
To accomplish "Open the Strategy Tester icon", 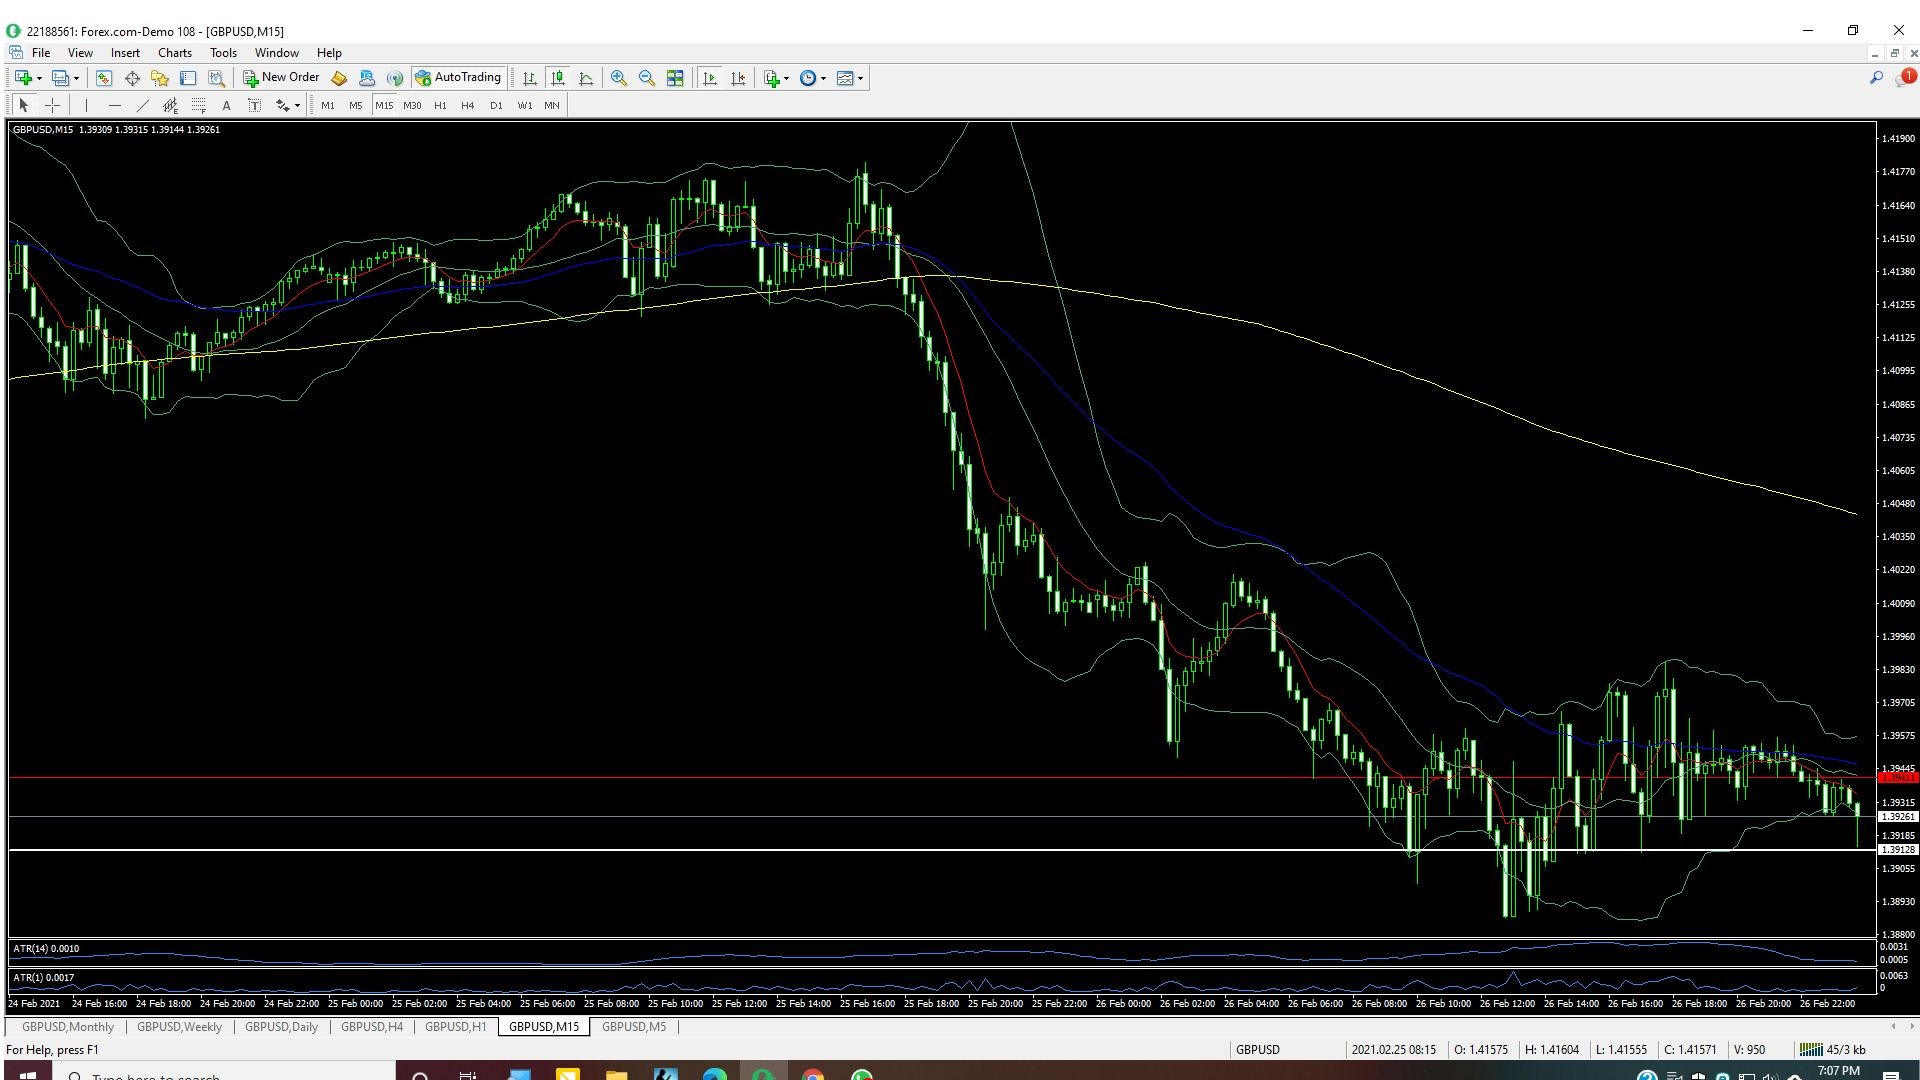I will tap(216, 78).
